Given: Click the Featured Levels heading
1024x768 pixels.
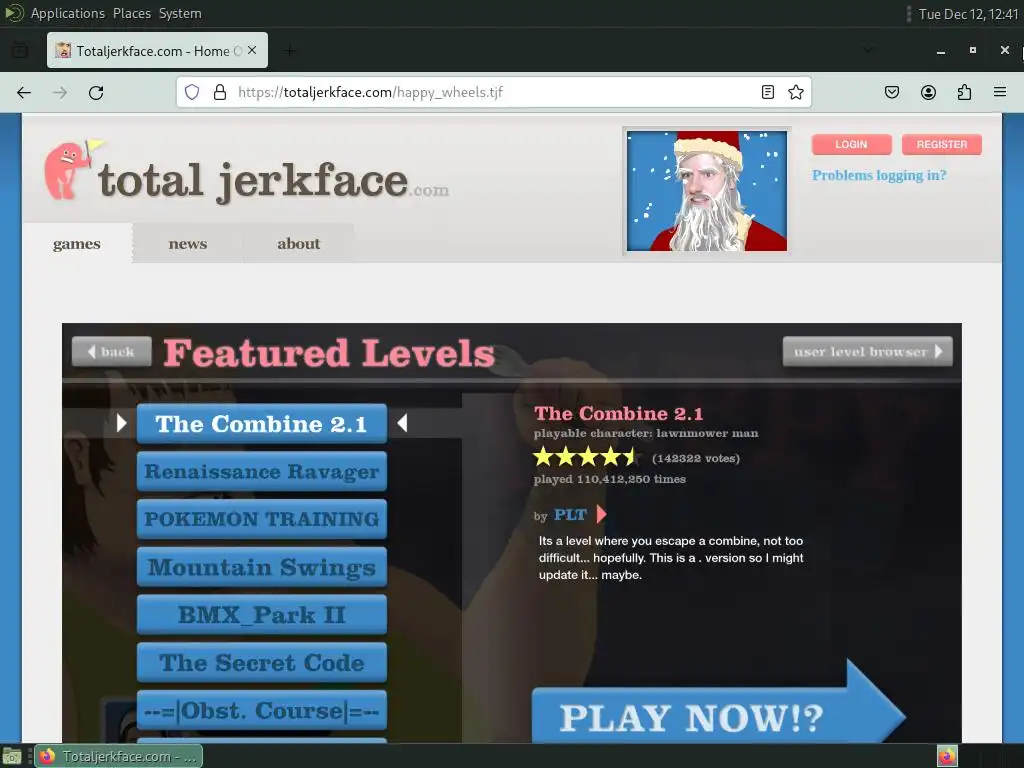Looking at the screenshot, I should (329, 353).
